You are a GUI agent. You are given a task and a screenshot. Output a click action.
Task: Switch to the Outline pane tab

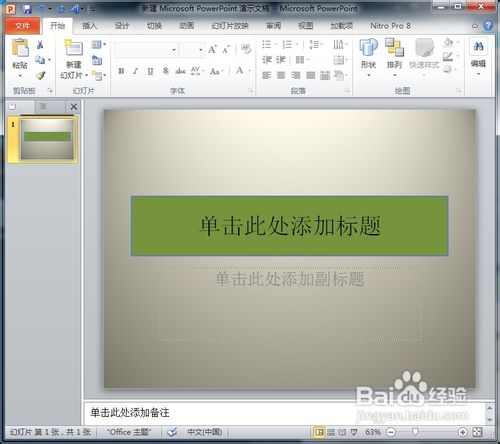43,107
